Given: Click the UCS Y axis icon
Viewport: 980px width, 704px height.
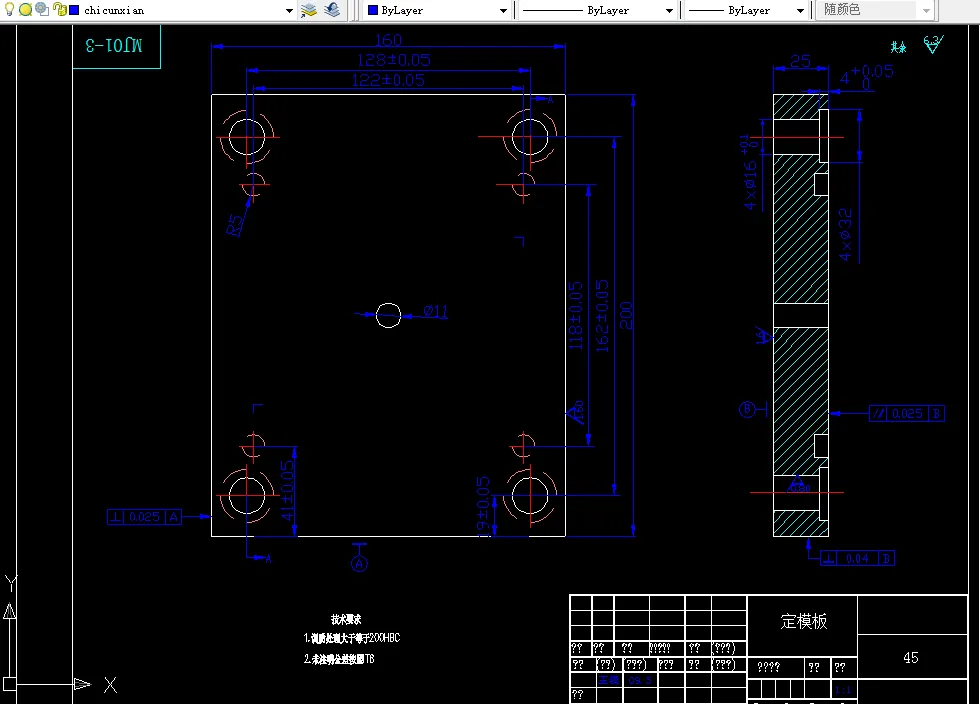Looking at the screenshot, I should 11,583.
